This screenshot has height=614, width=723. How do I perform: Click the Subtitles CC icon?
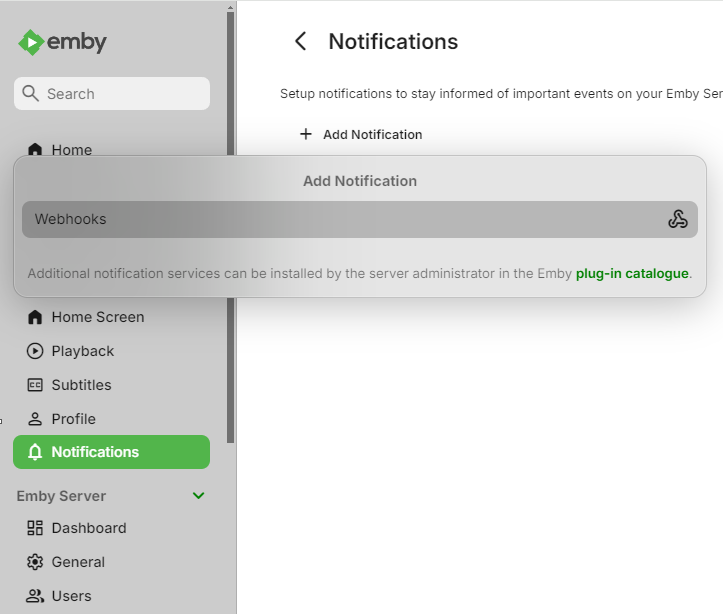point(35,385)
